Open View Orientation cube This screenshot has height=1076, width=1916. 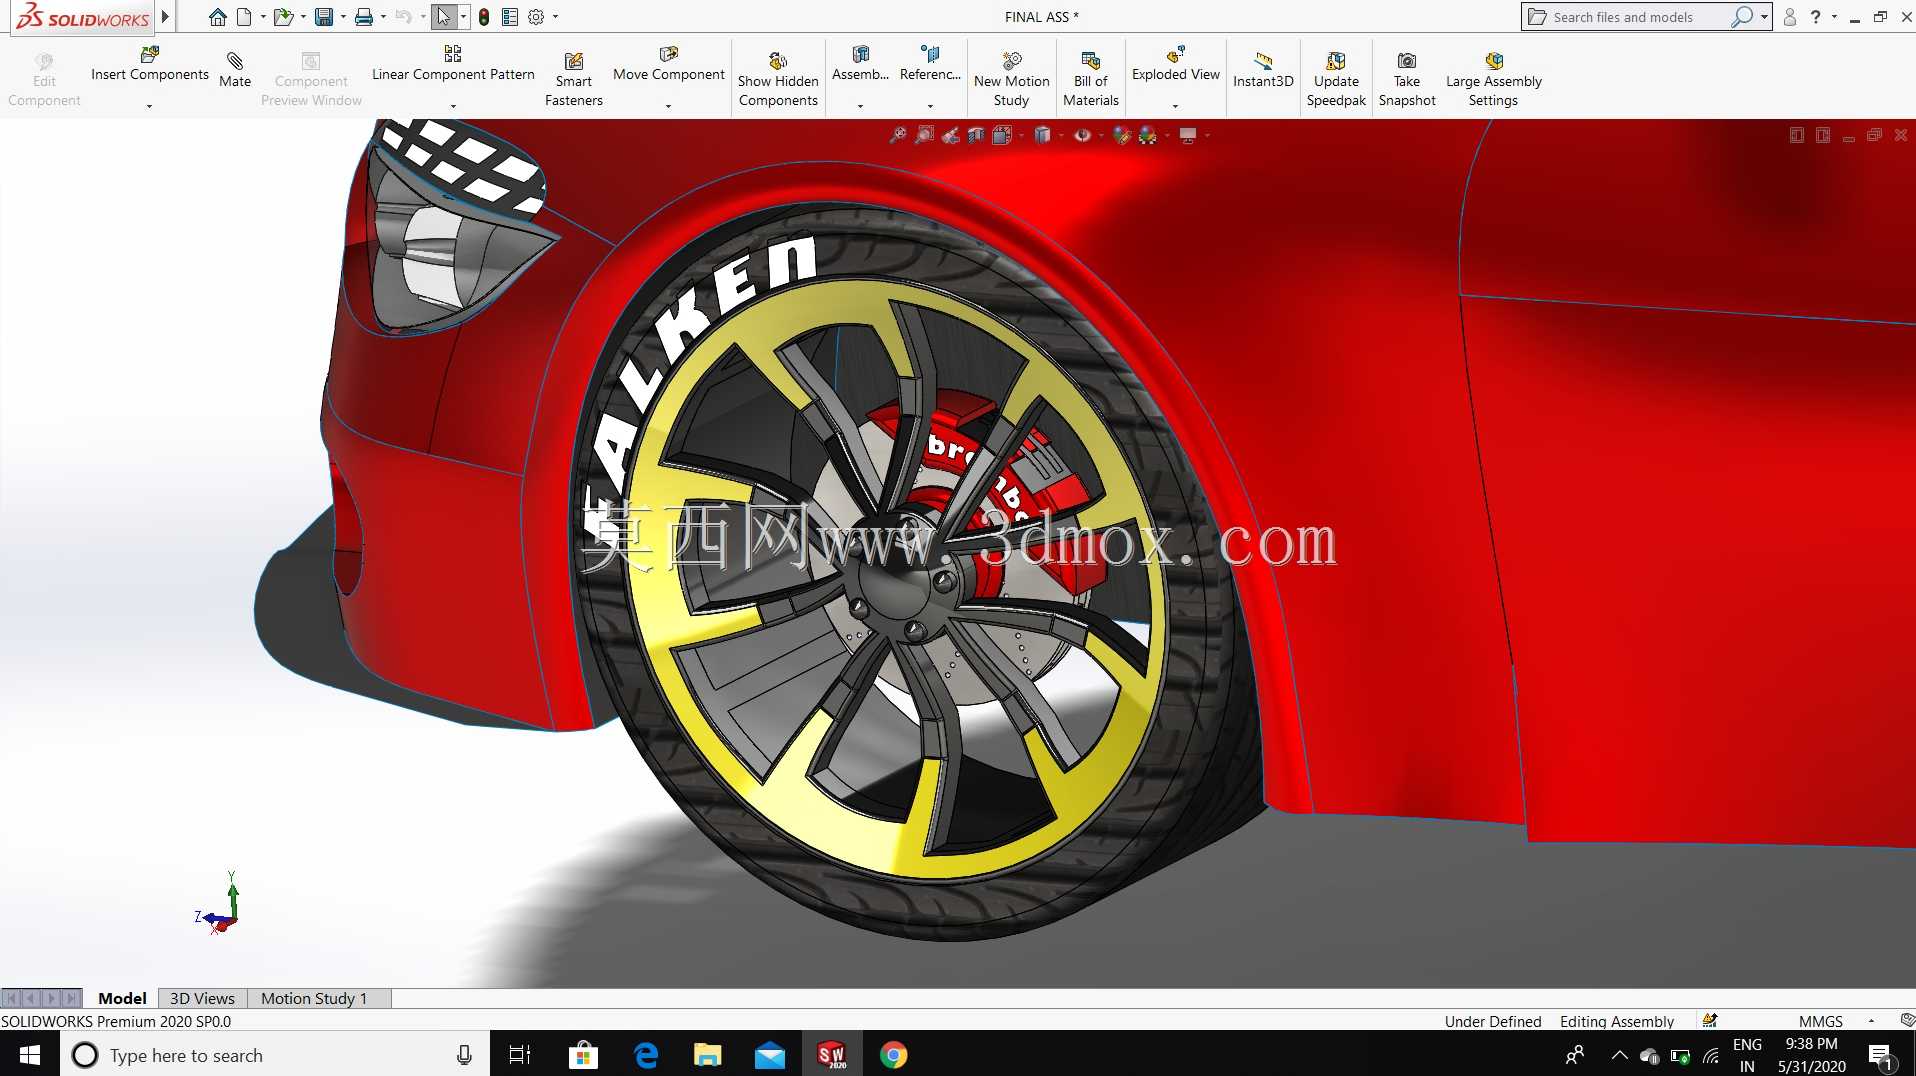click(x=1002, y=135)
